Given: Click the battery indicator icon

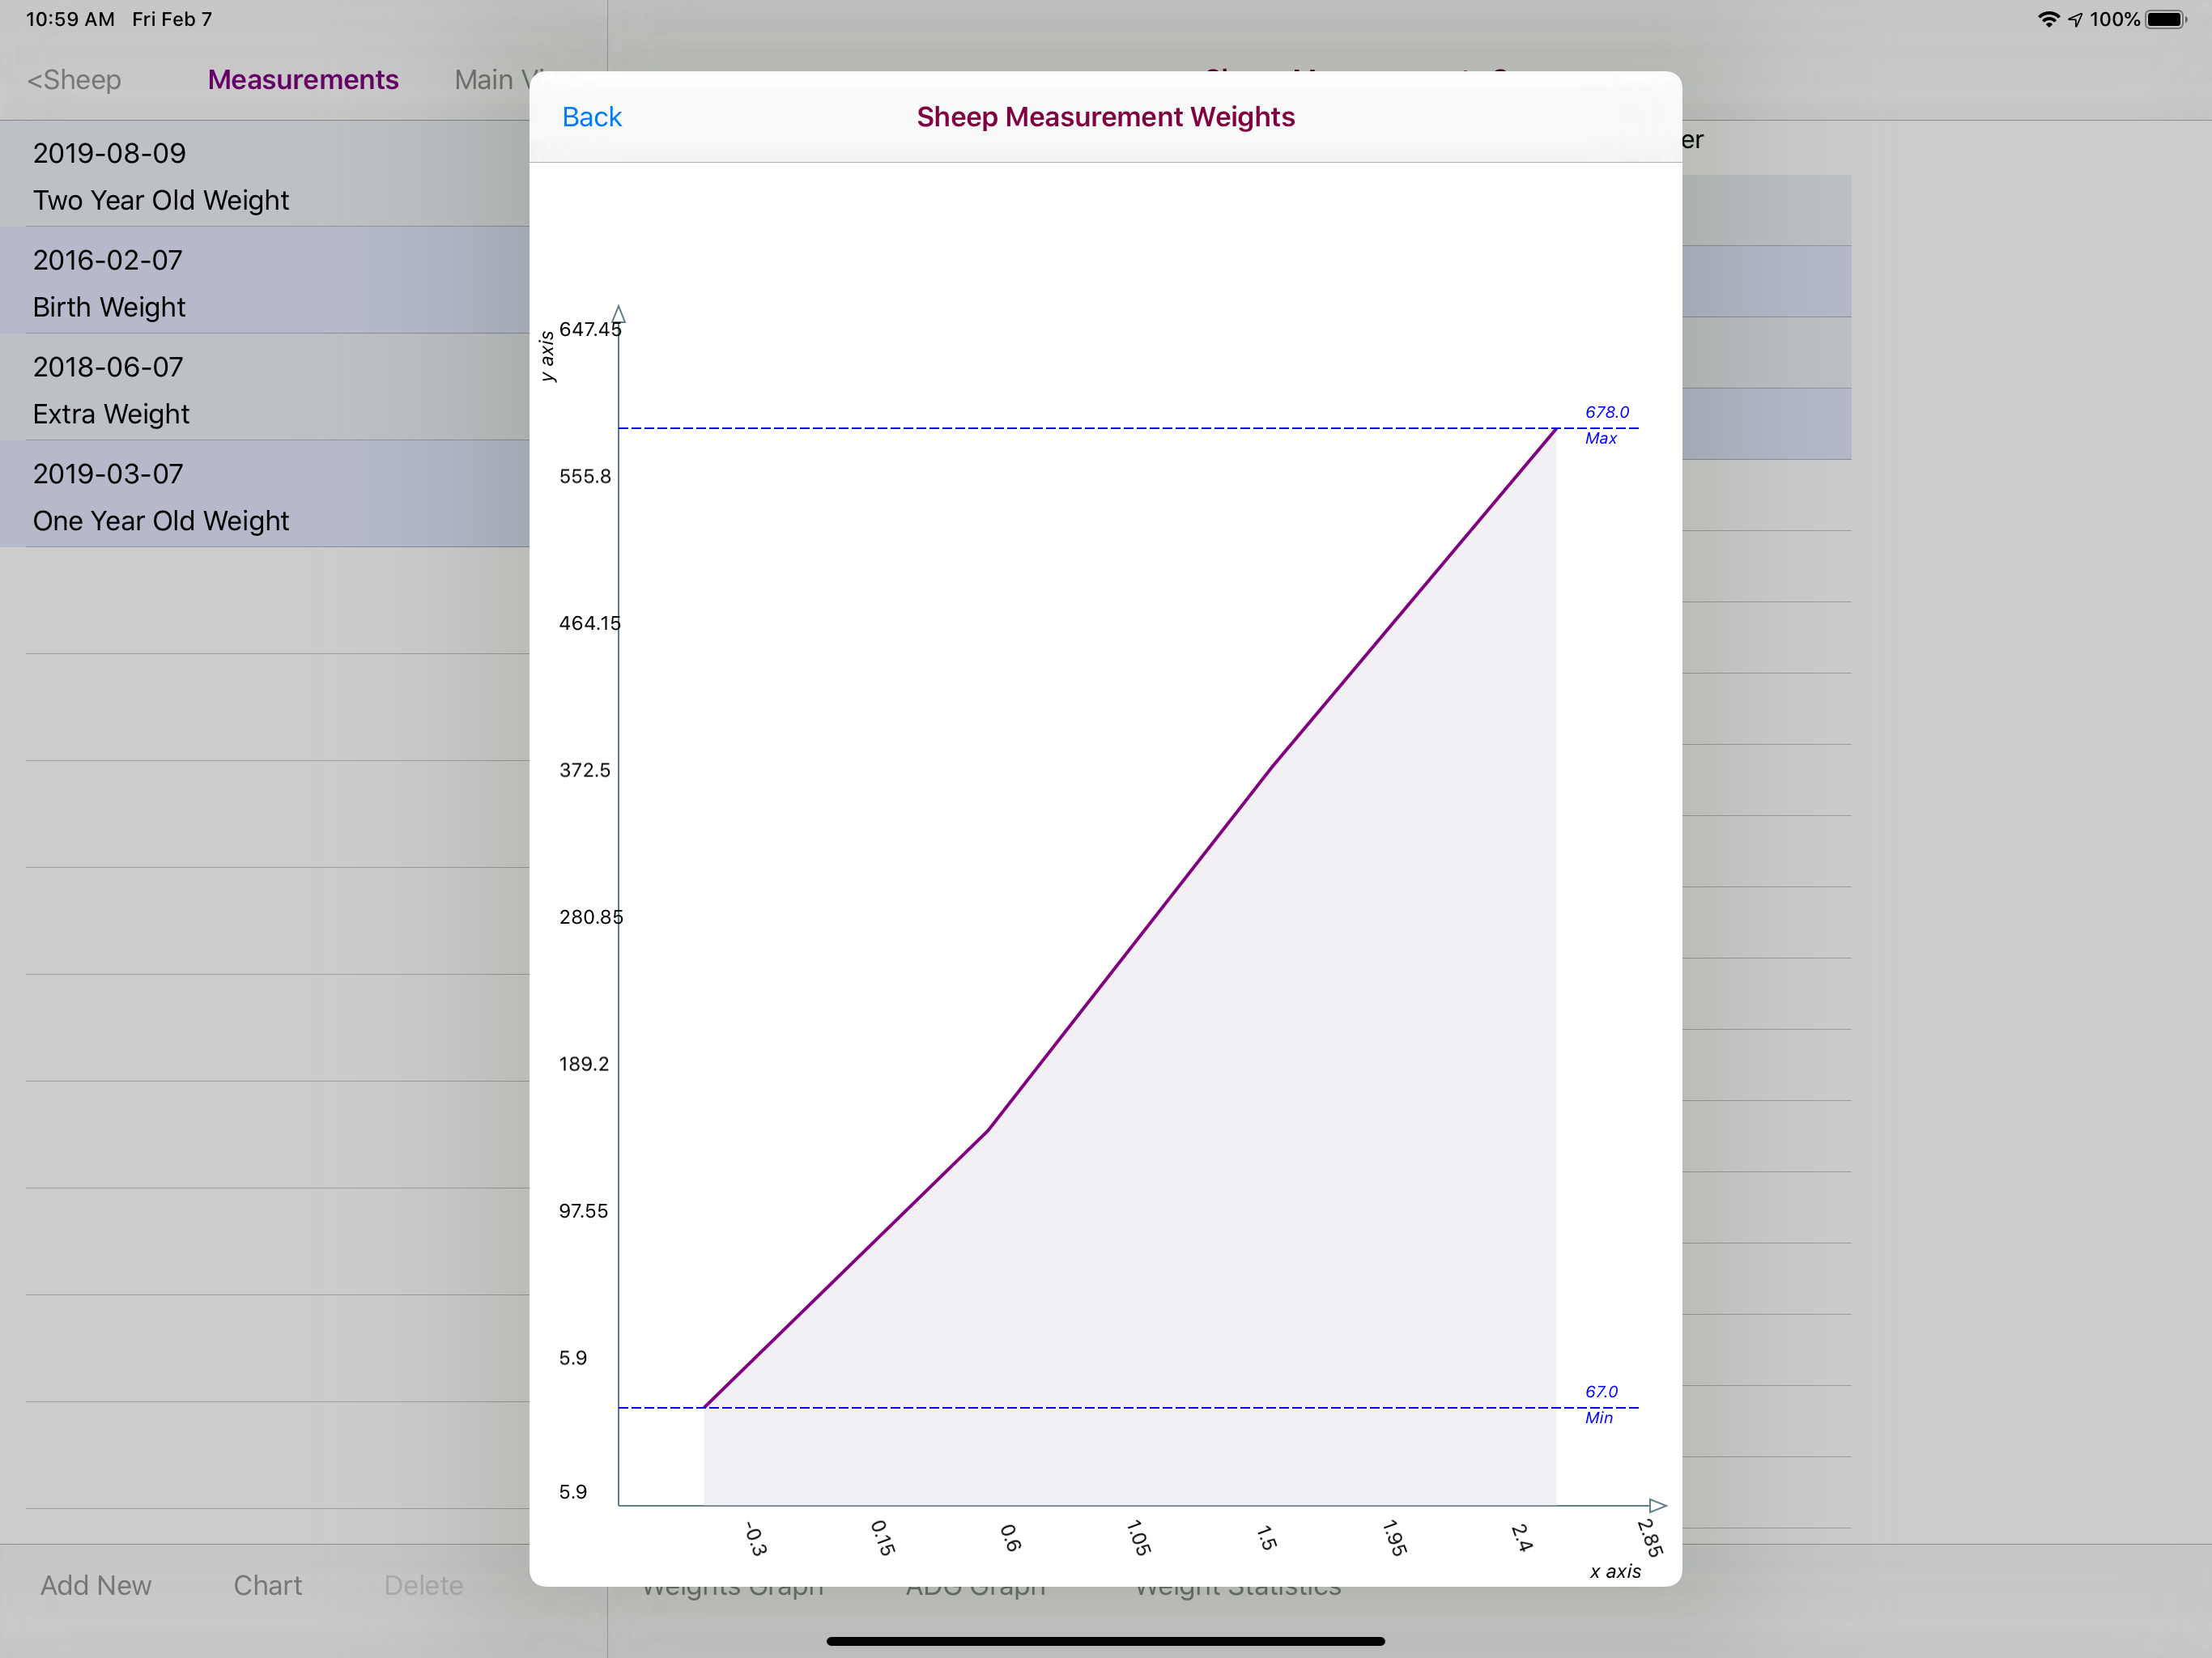Looking at the screenshot, I should pos(2165,19).
